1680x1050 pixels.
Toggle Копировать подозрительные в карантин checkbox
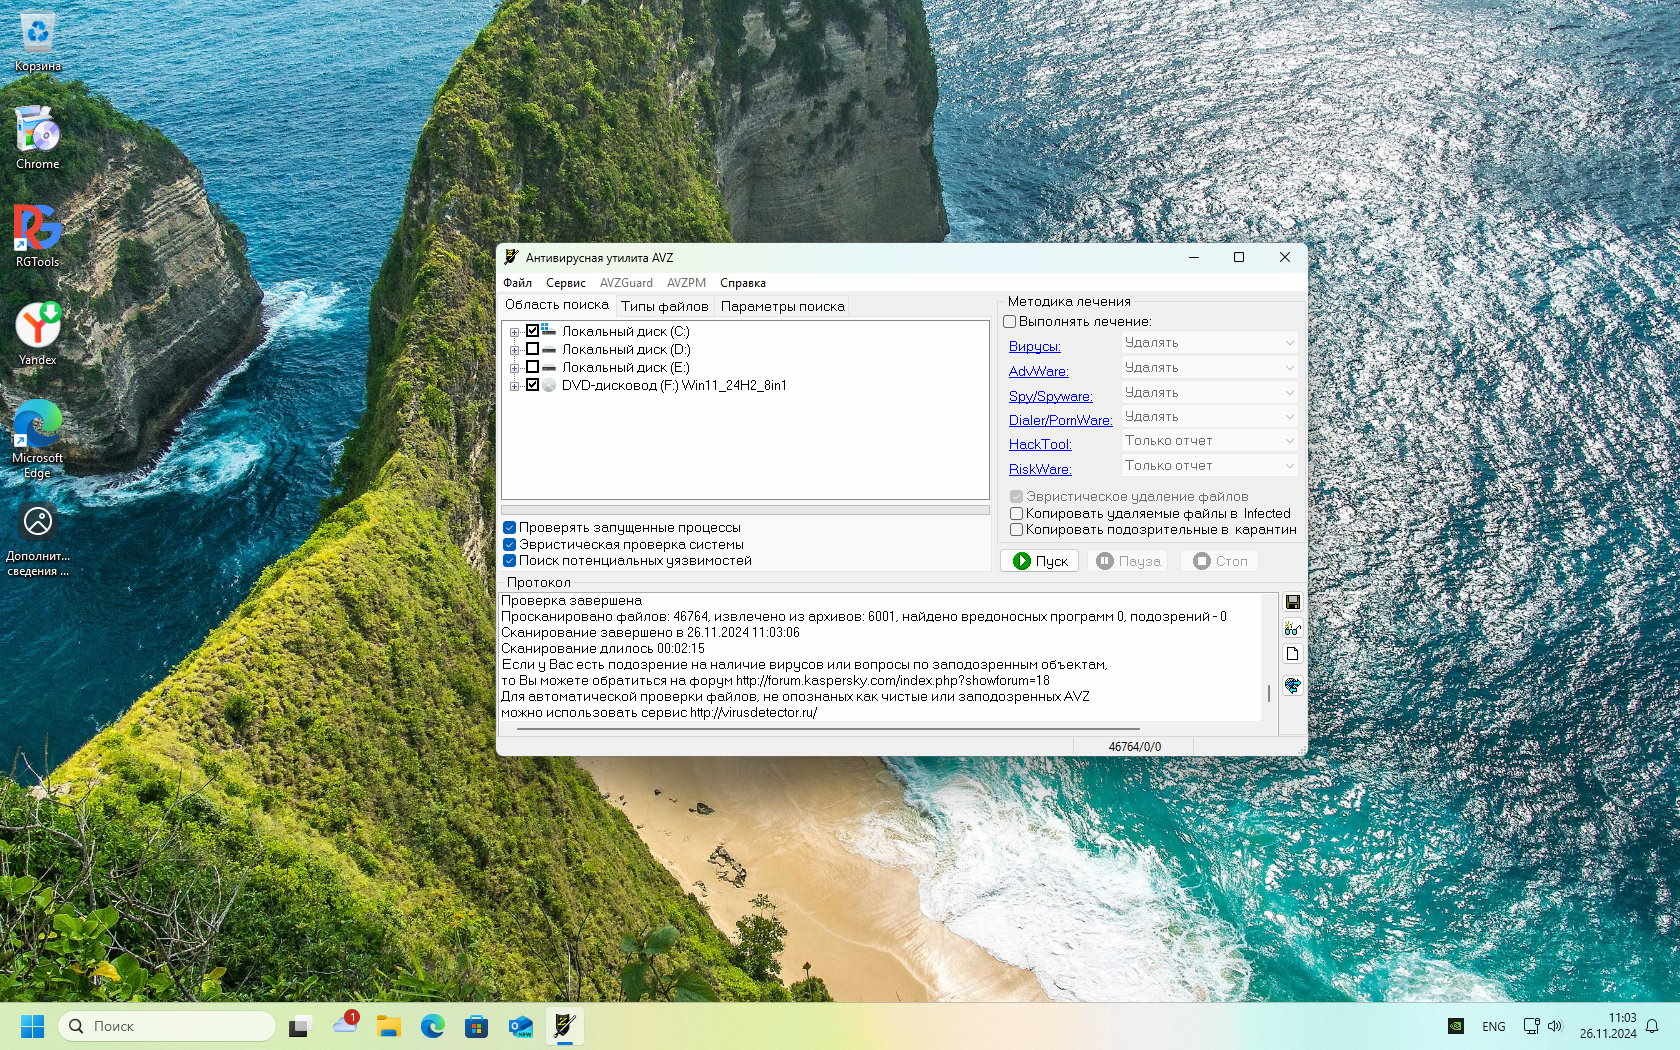1016,530
